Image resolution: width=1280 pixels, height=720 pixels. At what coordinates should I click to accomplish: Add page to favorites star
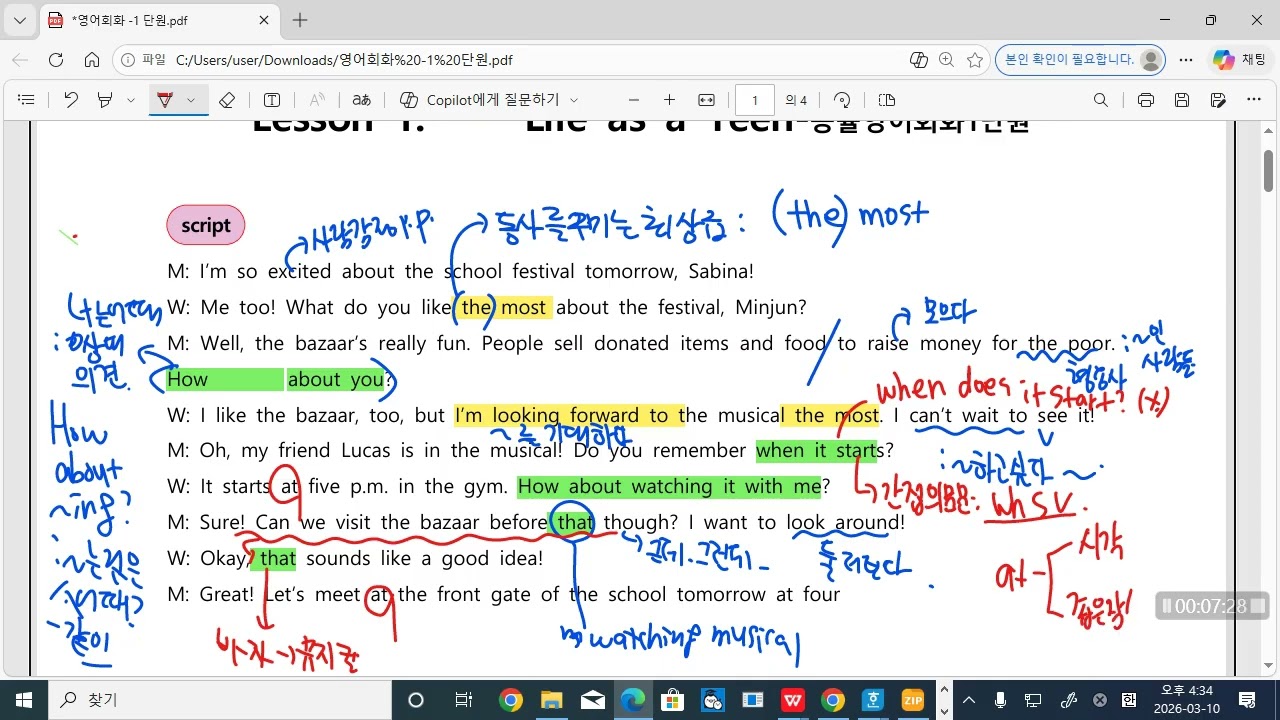pyautogui.click(x=975, y=60)
